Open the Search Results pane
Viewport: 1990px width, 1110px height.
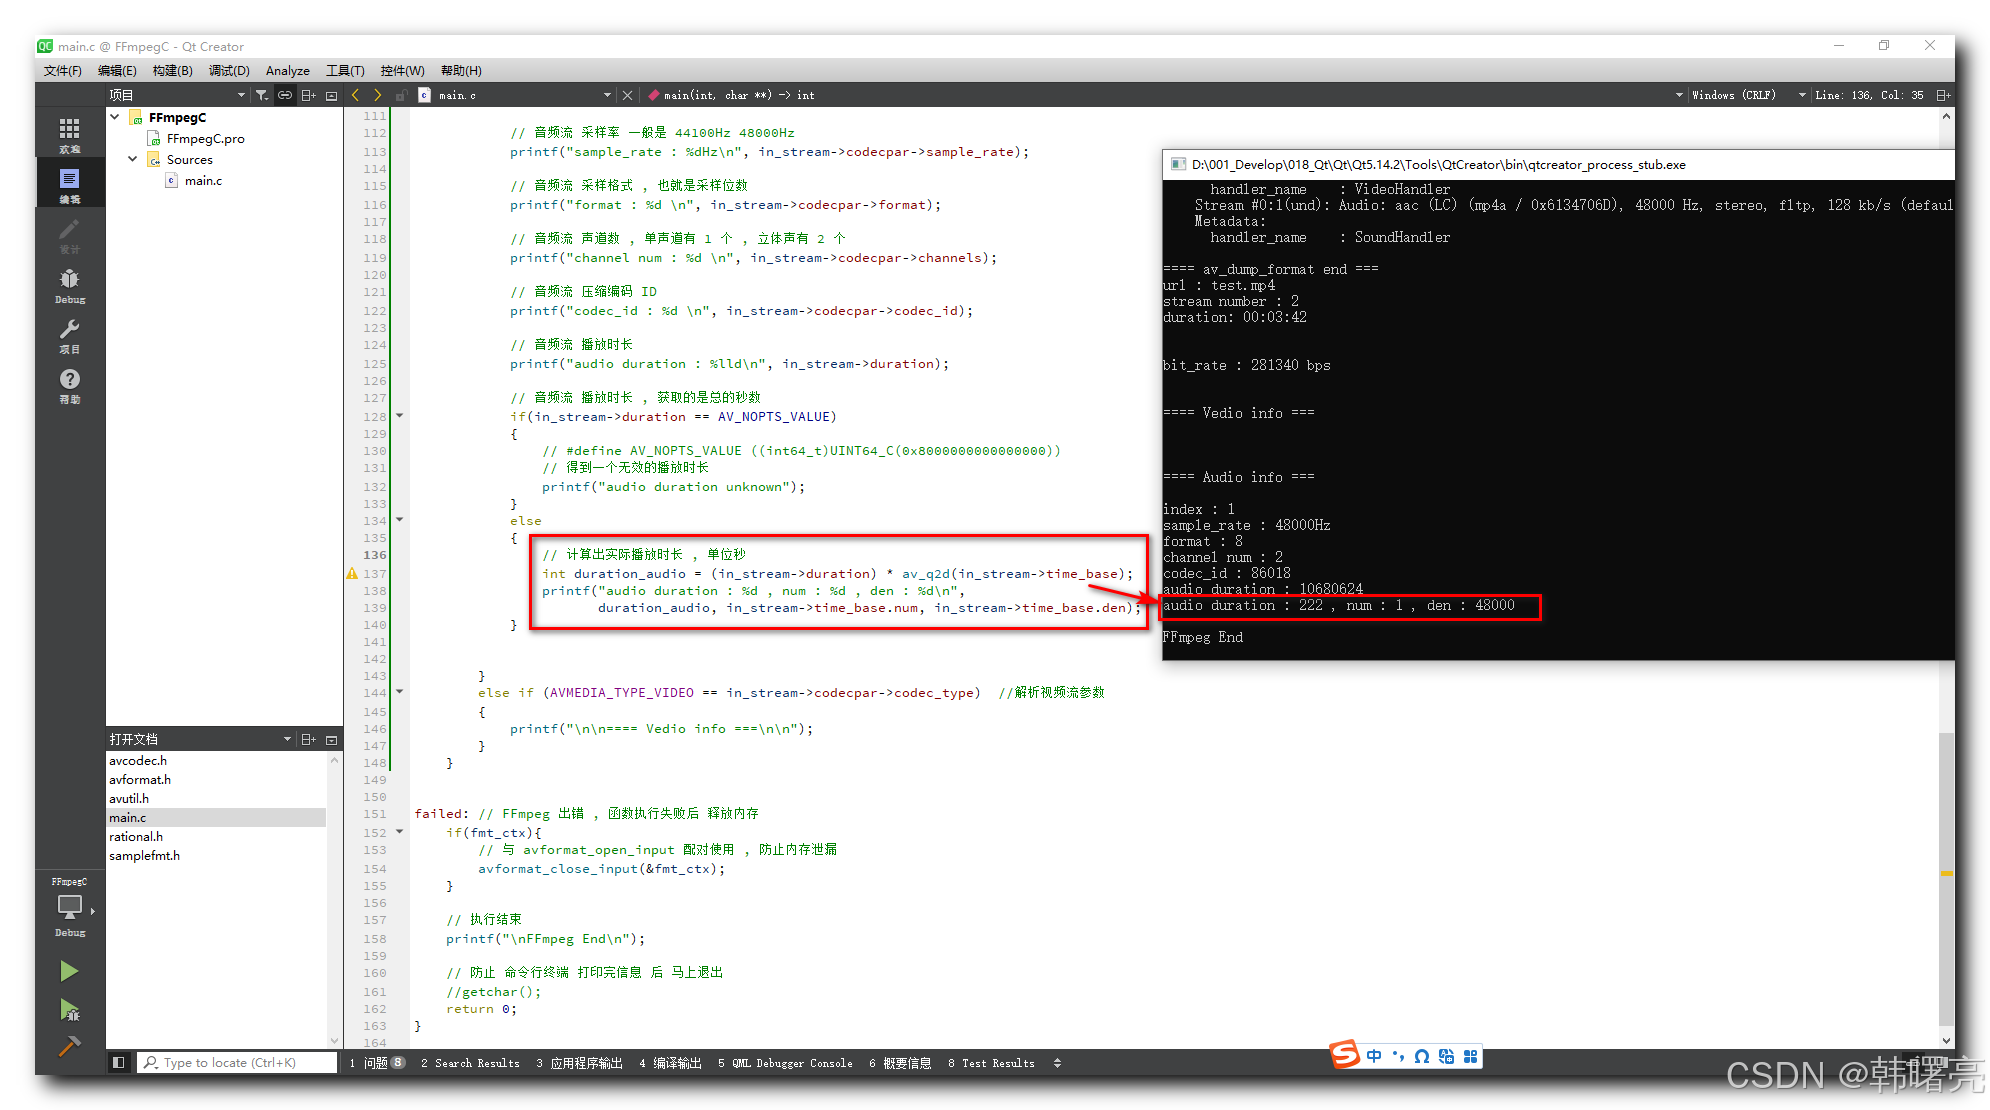(470, 1063)
